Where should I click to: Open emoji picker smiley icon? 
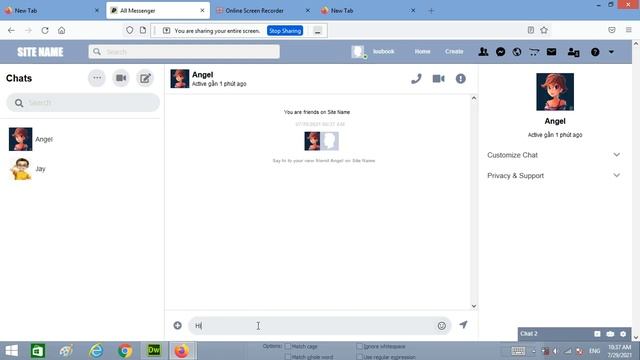click(442, 326)
